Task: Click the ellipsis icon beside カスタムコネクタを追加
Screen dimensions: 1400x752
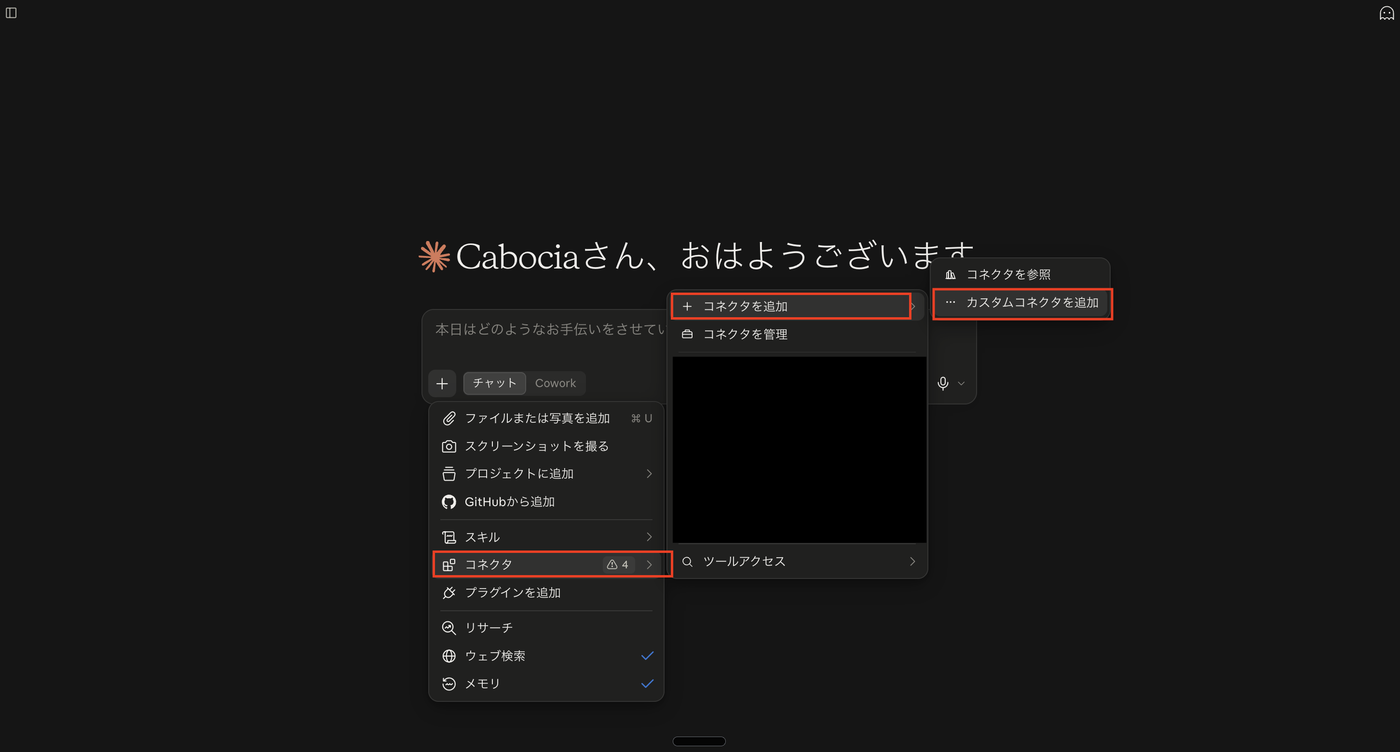Action: [x=950, y=302]
